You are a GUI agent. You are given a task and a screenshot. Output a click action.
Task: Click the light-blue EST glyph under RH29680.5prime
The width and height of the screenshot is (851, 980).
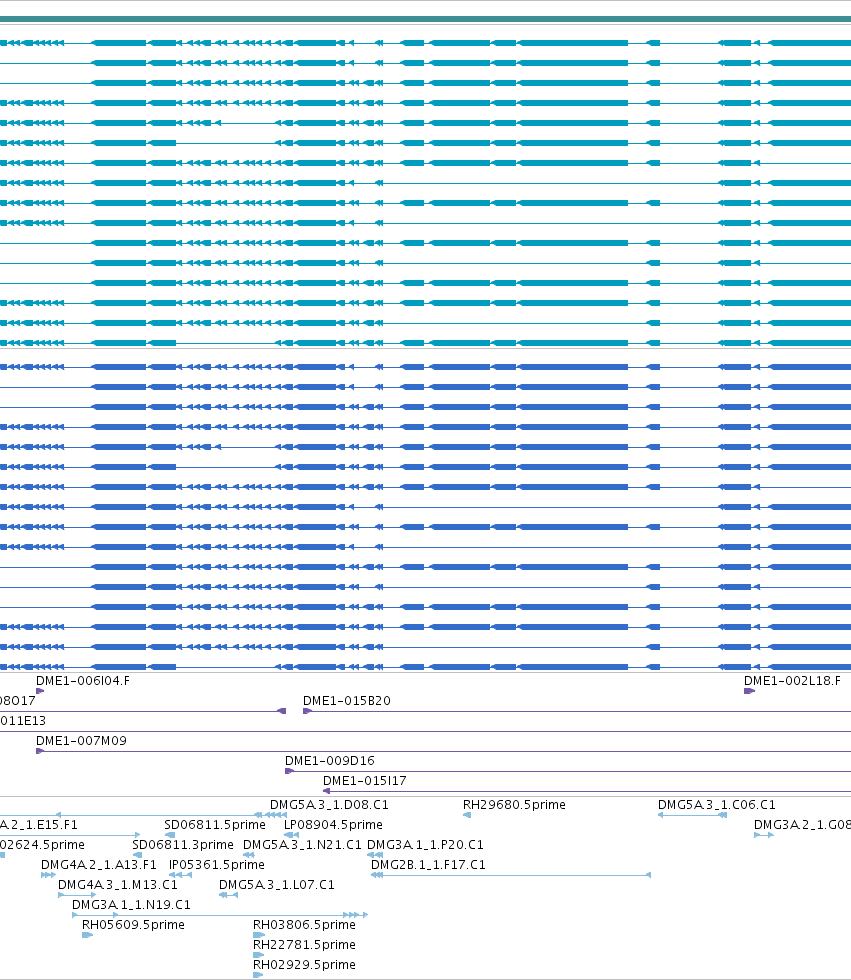(467, 814)
